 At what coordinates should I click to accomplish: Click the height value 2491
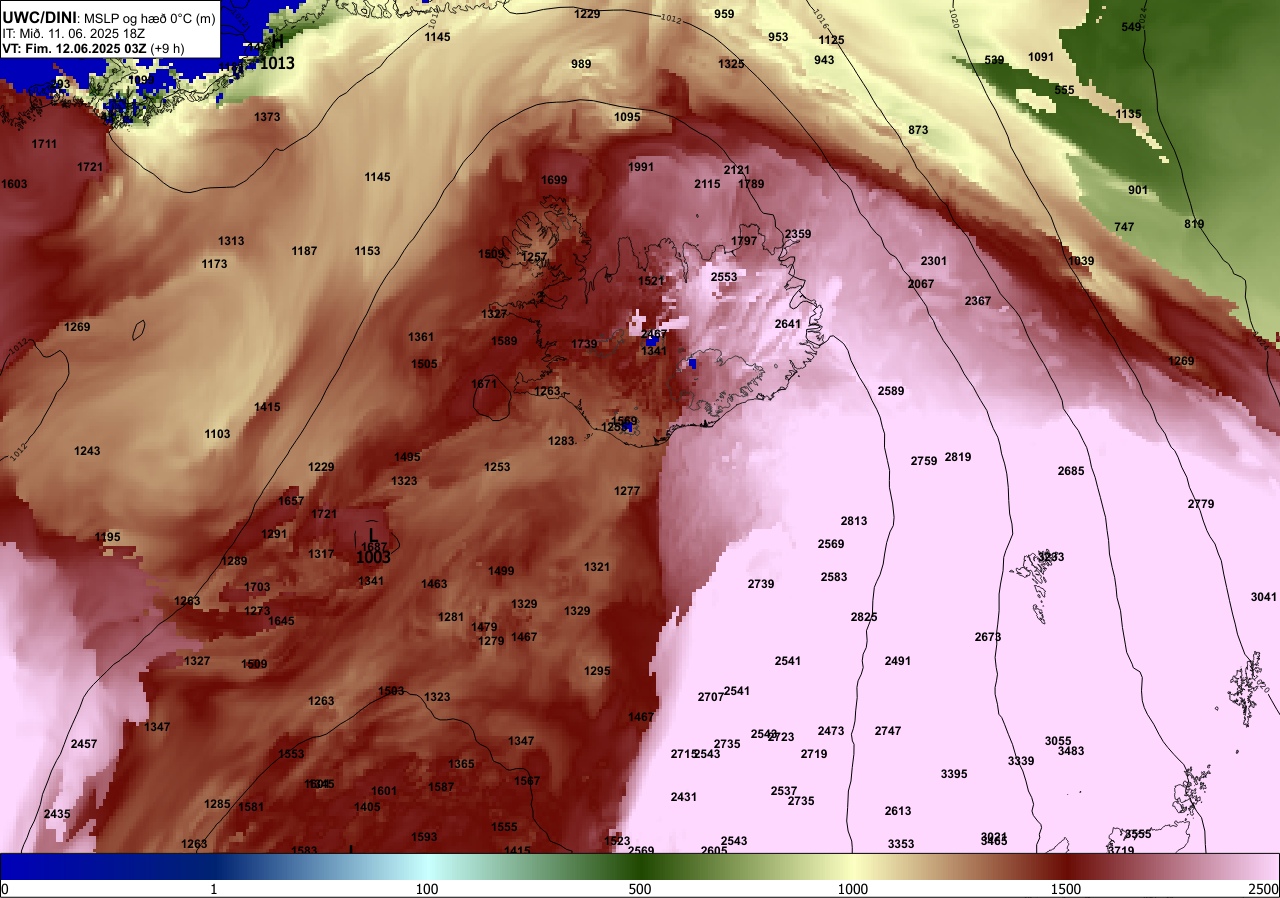click(898, 661)
